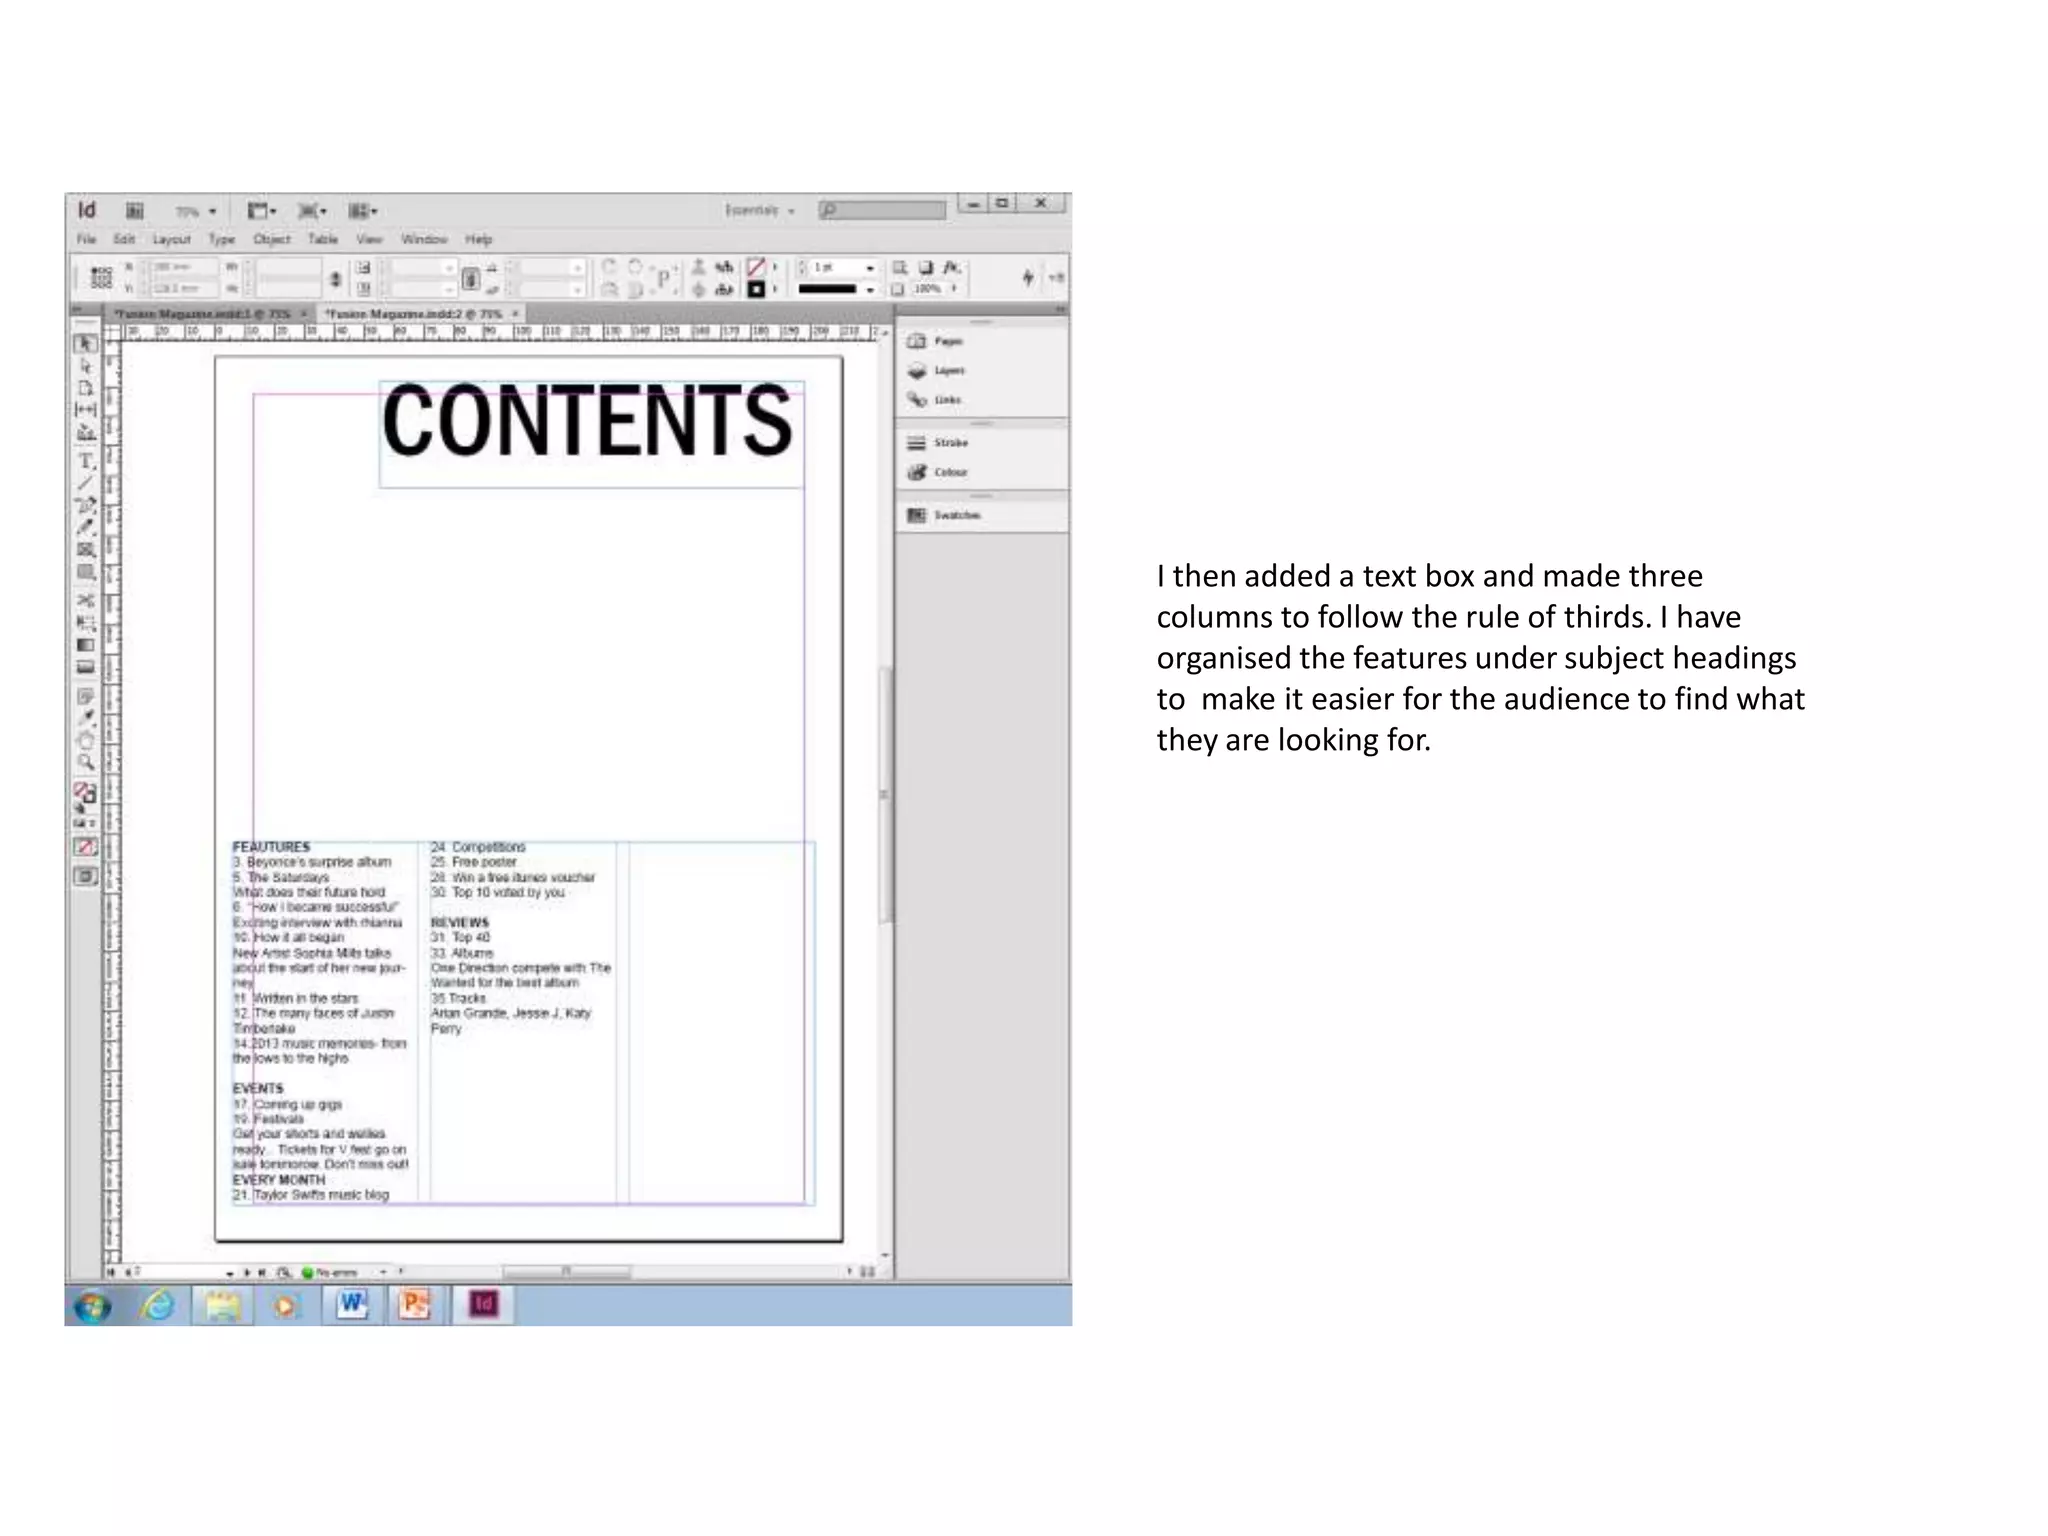Screen dimensions: 2048x1536
Task: Toggle fill and stroke swatch in toolbox
Action: [x=85, y=793]
